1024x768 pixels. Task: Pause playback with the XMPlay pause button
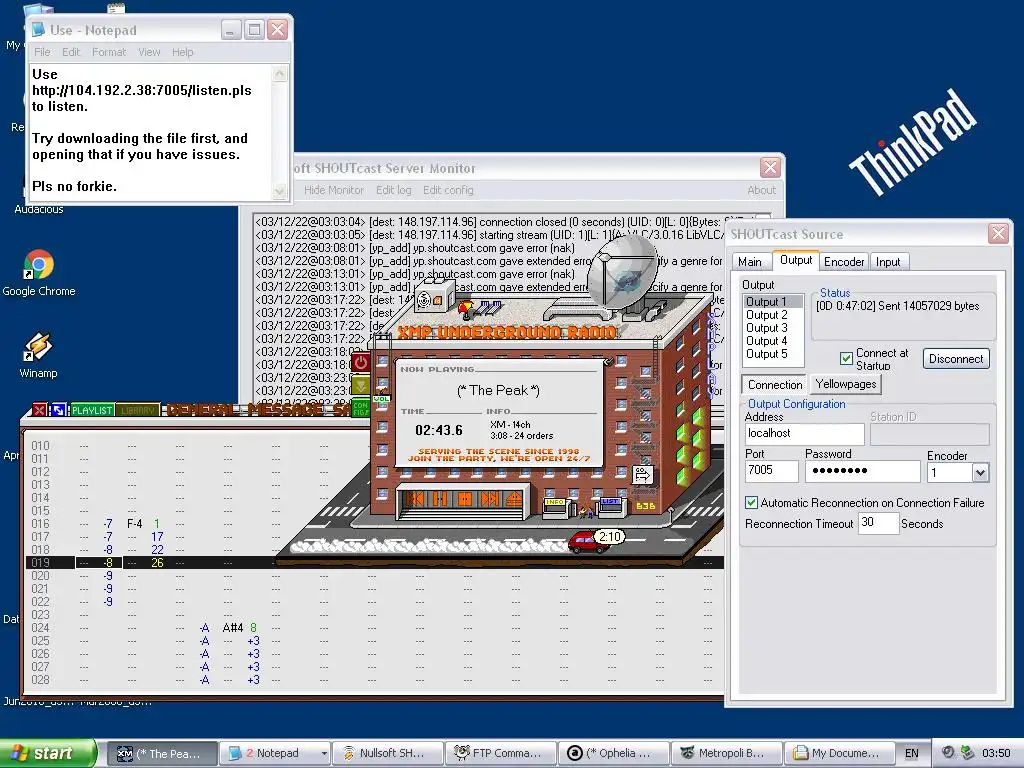441,500
